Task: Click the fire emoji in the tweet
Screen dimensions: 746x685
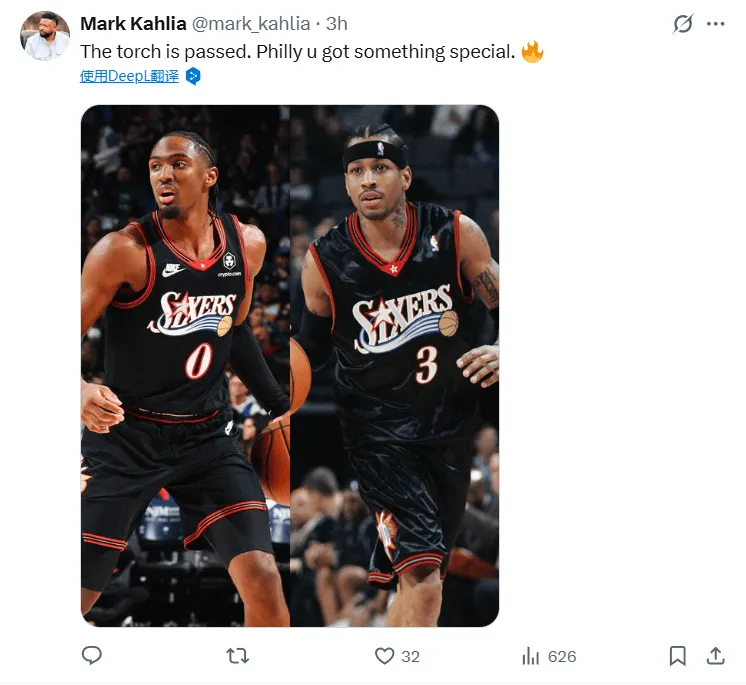Action: tap(532, 51)
